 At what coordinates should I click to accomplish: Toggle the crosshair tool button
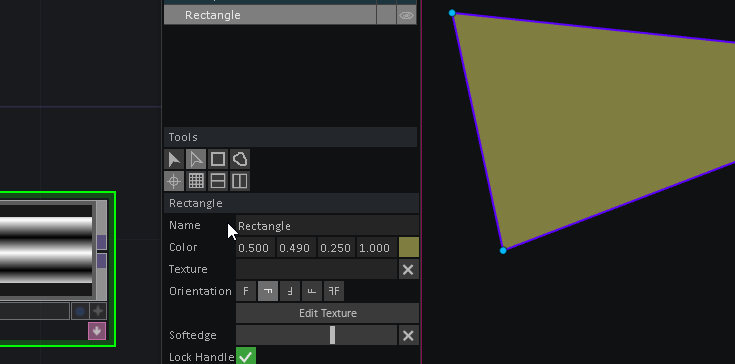[174, 181]
